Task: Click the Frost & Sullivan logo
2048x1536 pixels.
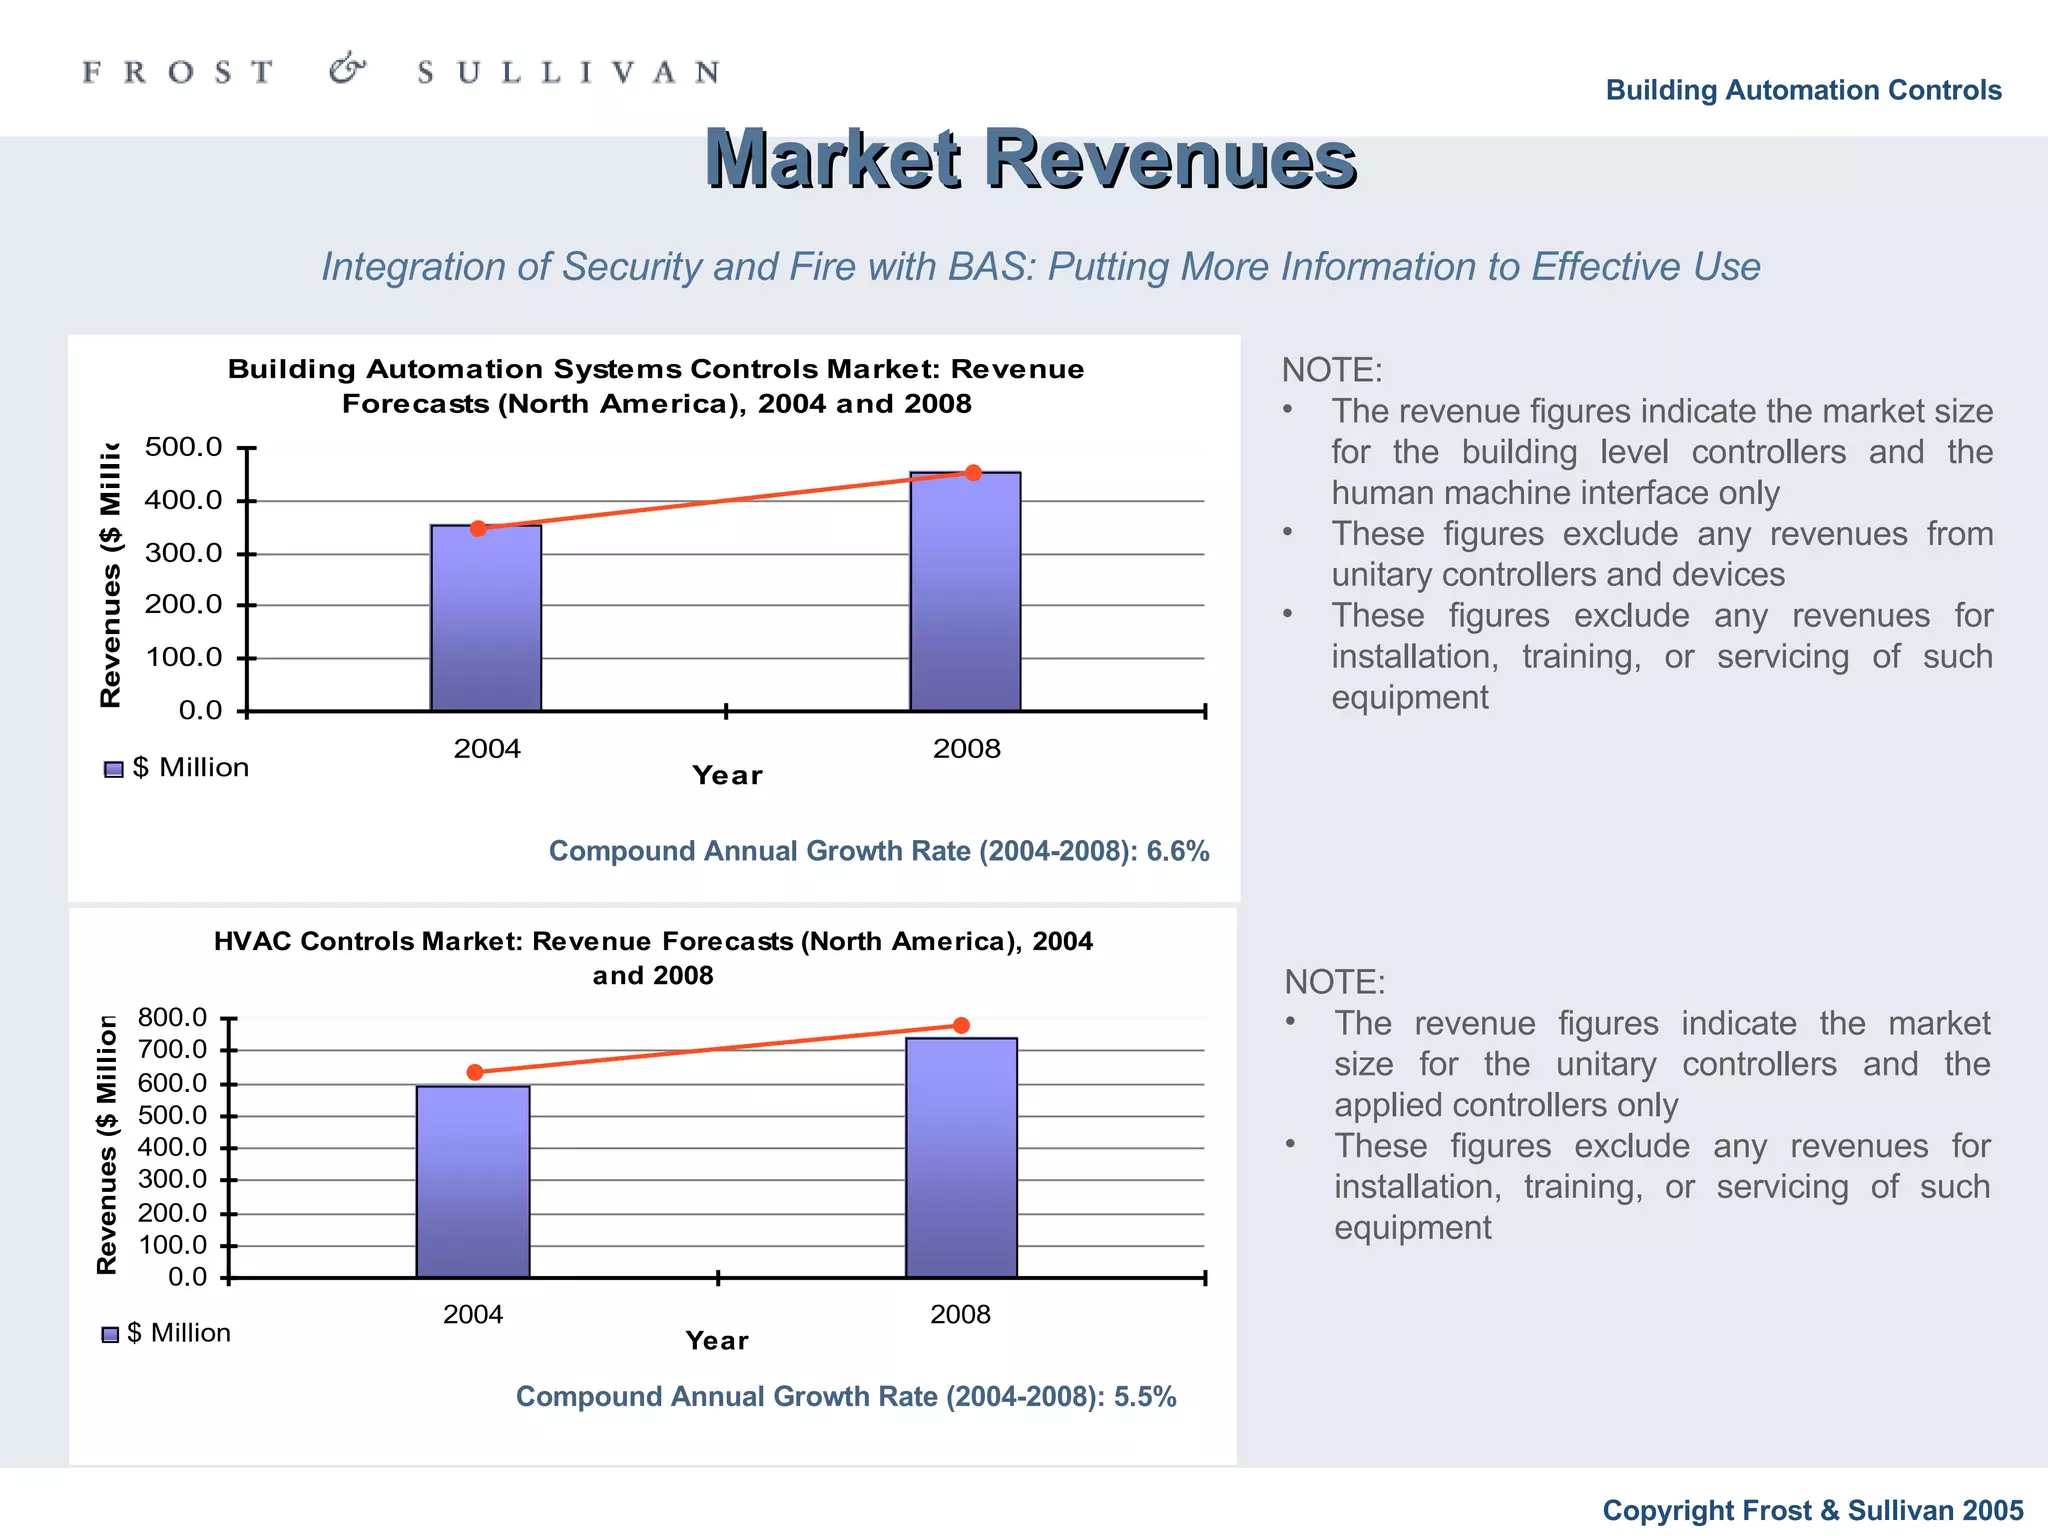Action: click(x=400, y=72)
